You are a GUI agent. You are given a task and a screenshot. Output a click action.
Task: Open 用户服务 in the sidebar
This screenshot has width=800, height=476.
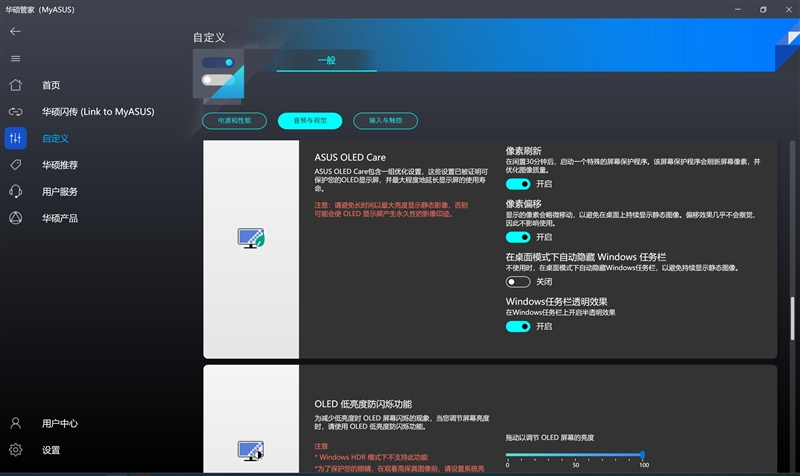pyautogui.click(x=60, y=192)
